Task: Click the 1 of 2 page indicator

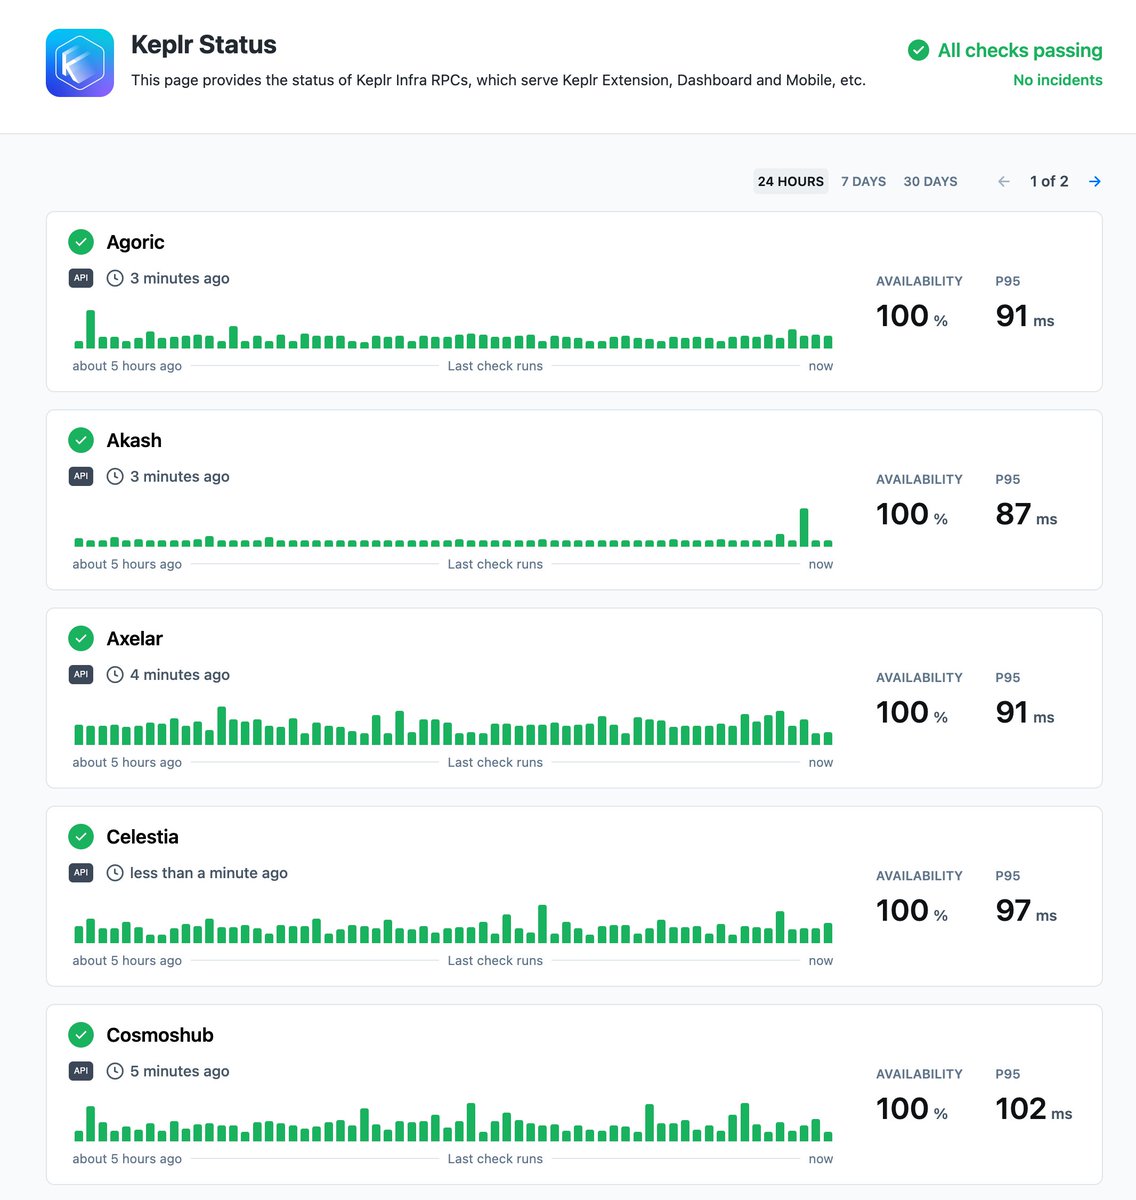Action: (x=1049, y=181)
